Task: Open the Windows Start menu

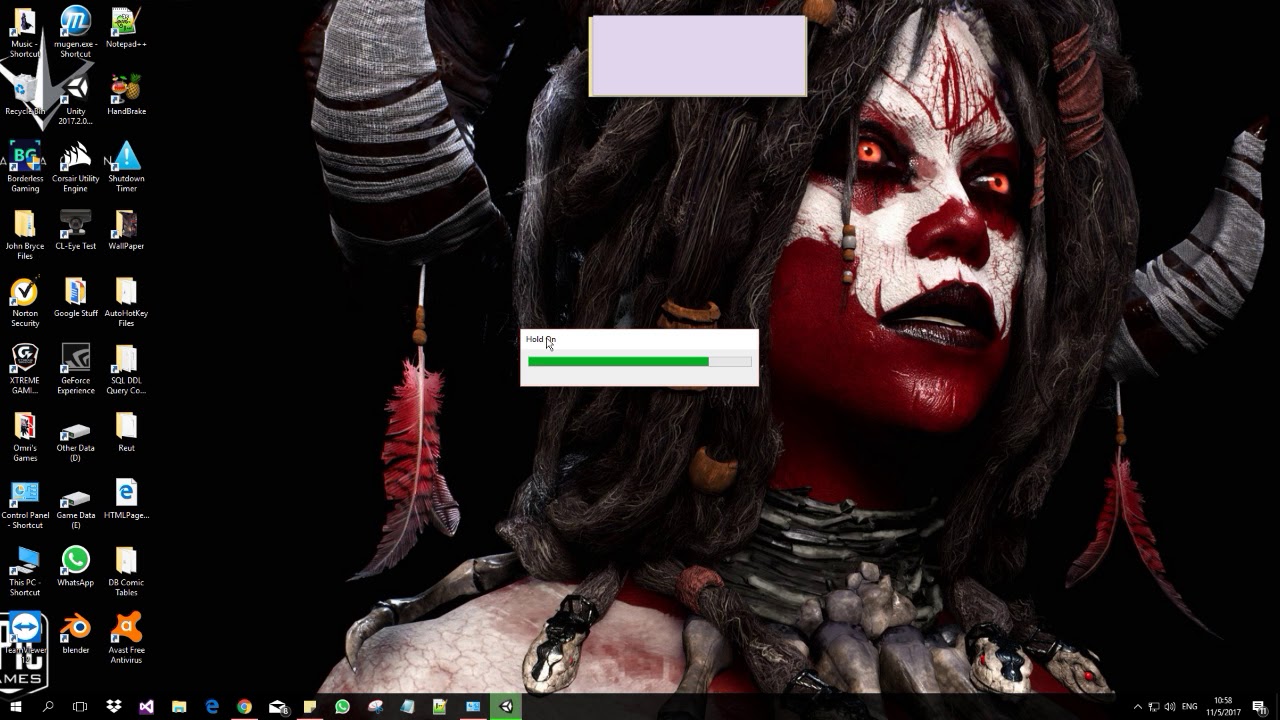Action: pos(16,707)
